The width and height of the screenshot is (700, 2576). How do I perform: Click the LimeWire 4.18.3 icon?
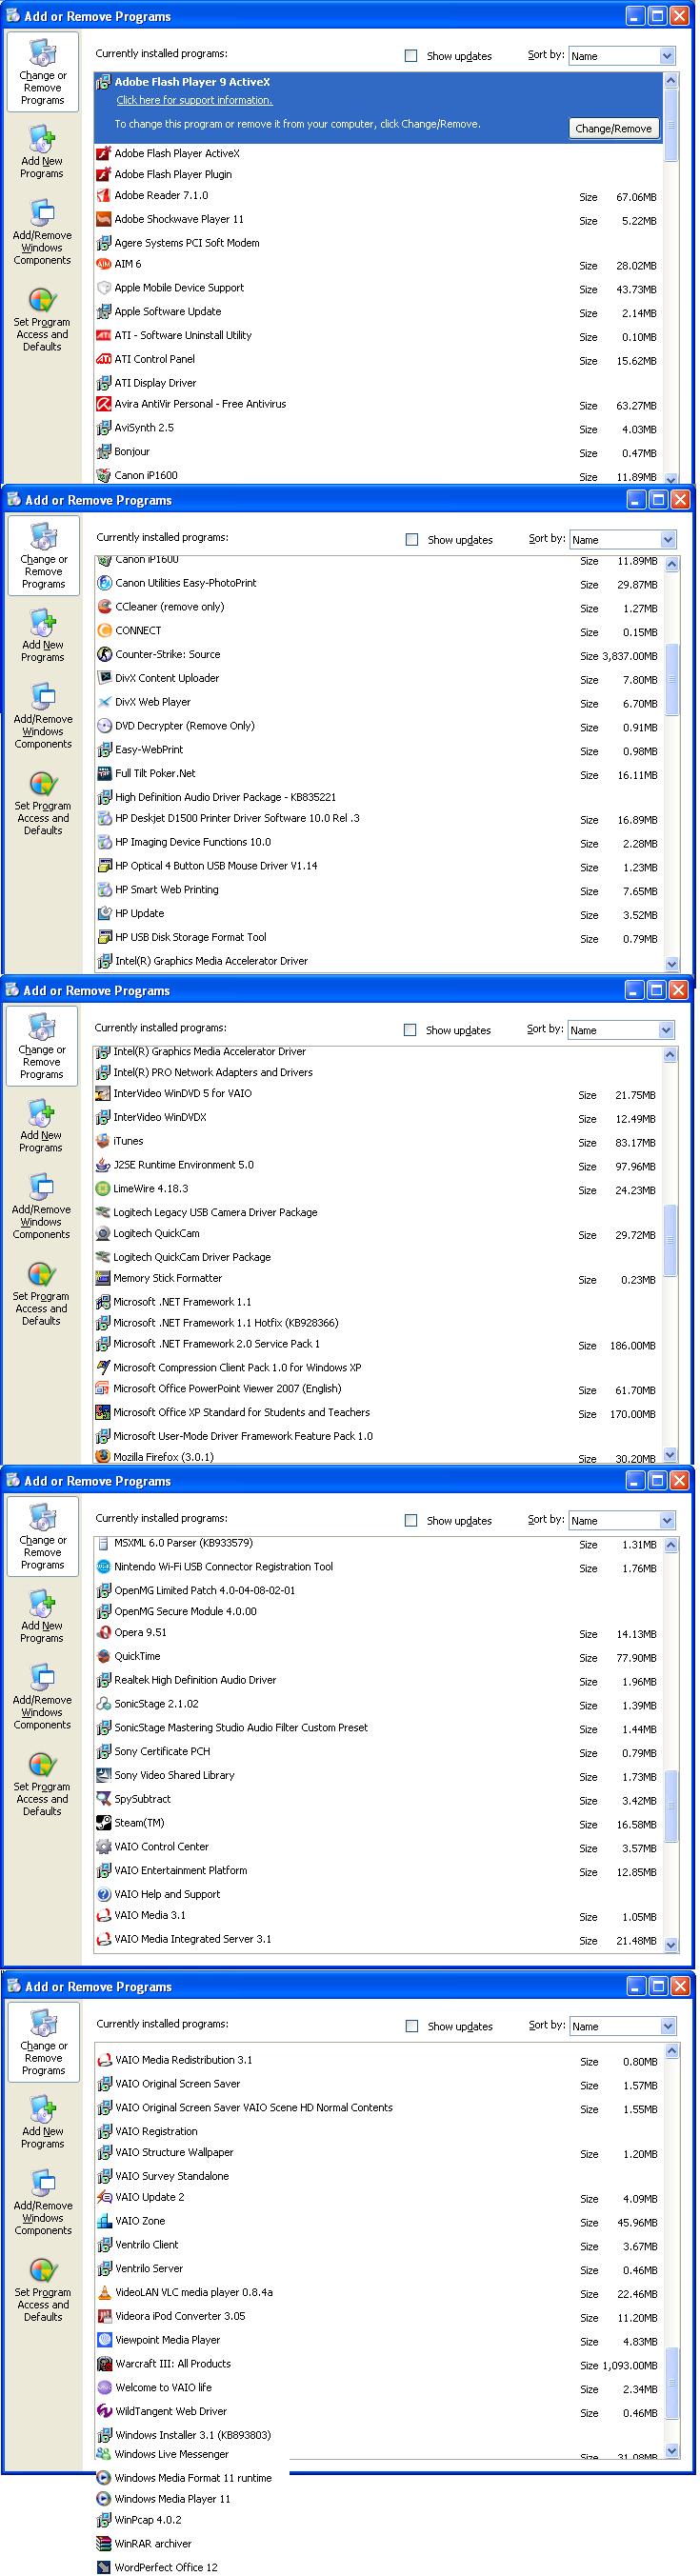pyautogui.click(x=102, y=1190)
